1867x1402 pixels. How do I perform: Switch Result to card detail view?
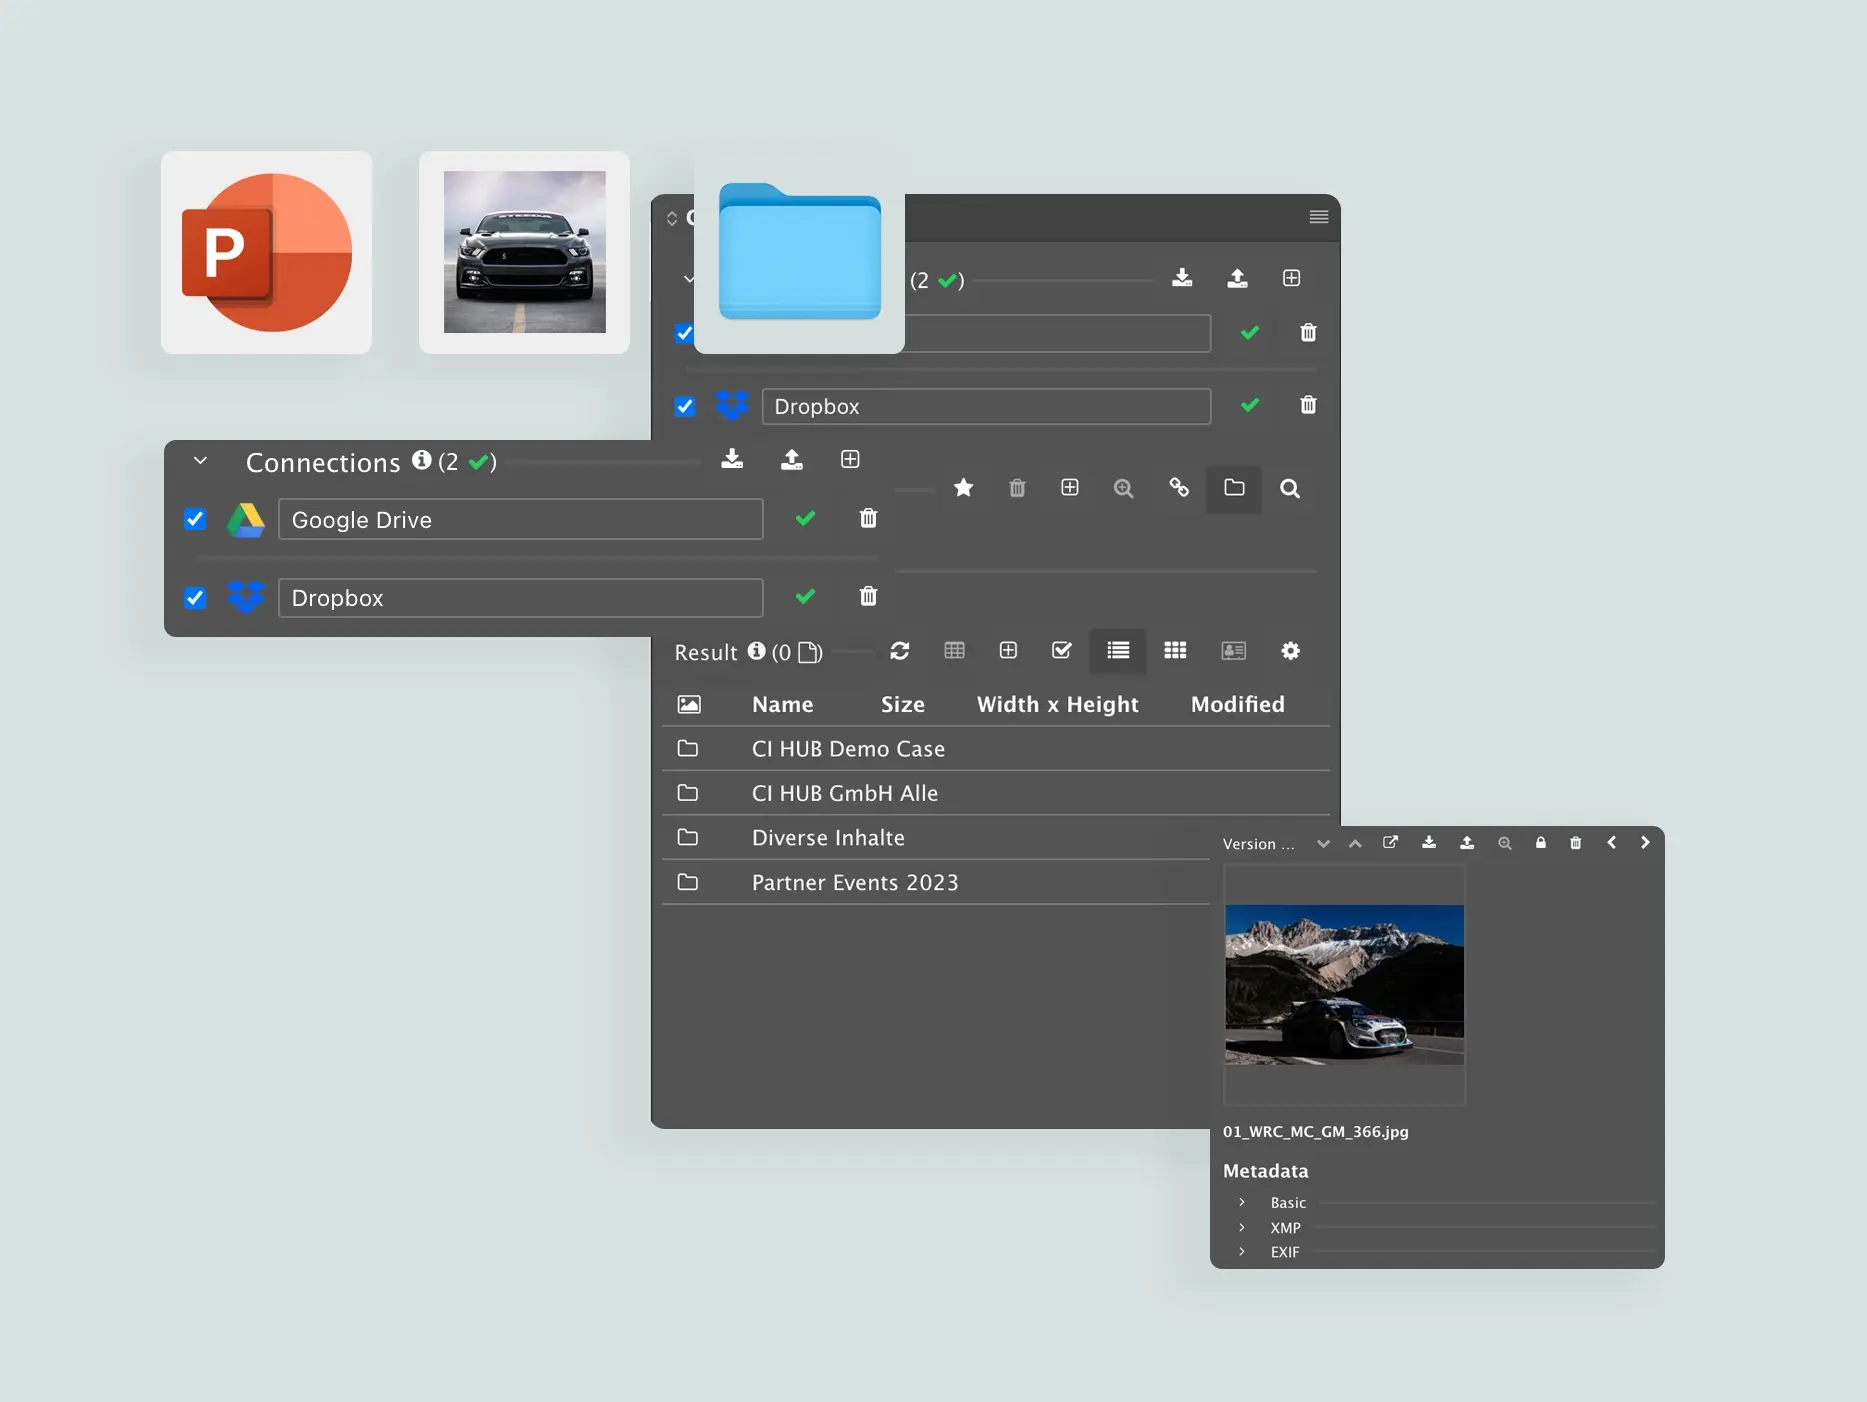1233,651
